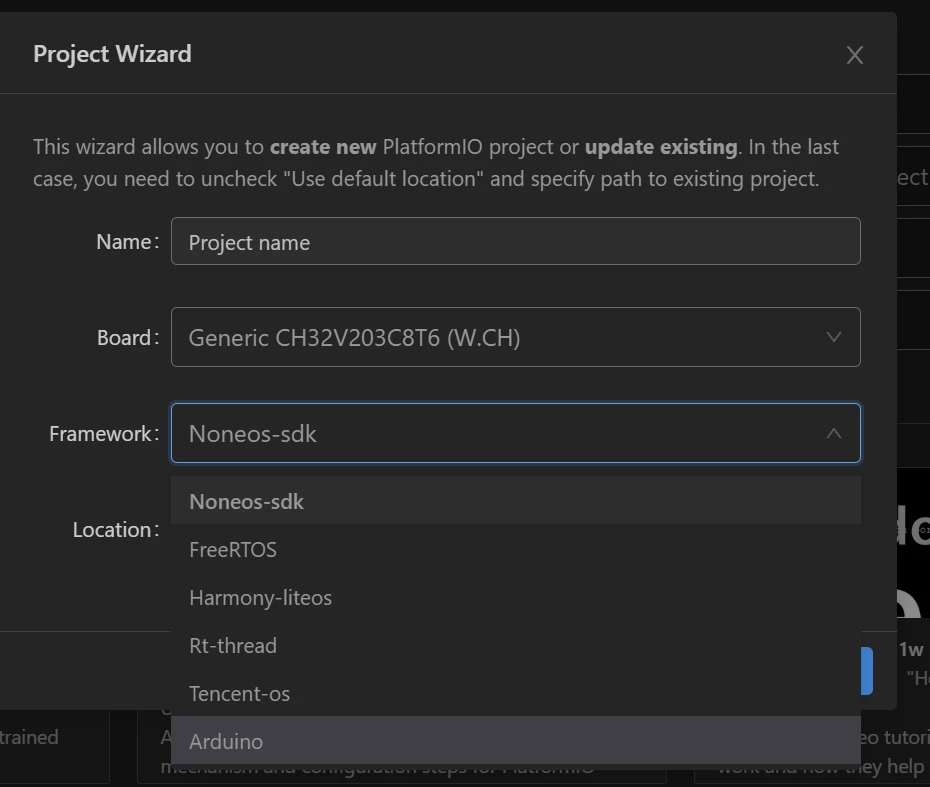This screenshot has height=787, width=930.
Task: Click the bold "create new" text
Action: pos(323,147)
